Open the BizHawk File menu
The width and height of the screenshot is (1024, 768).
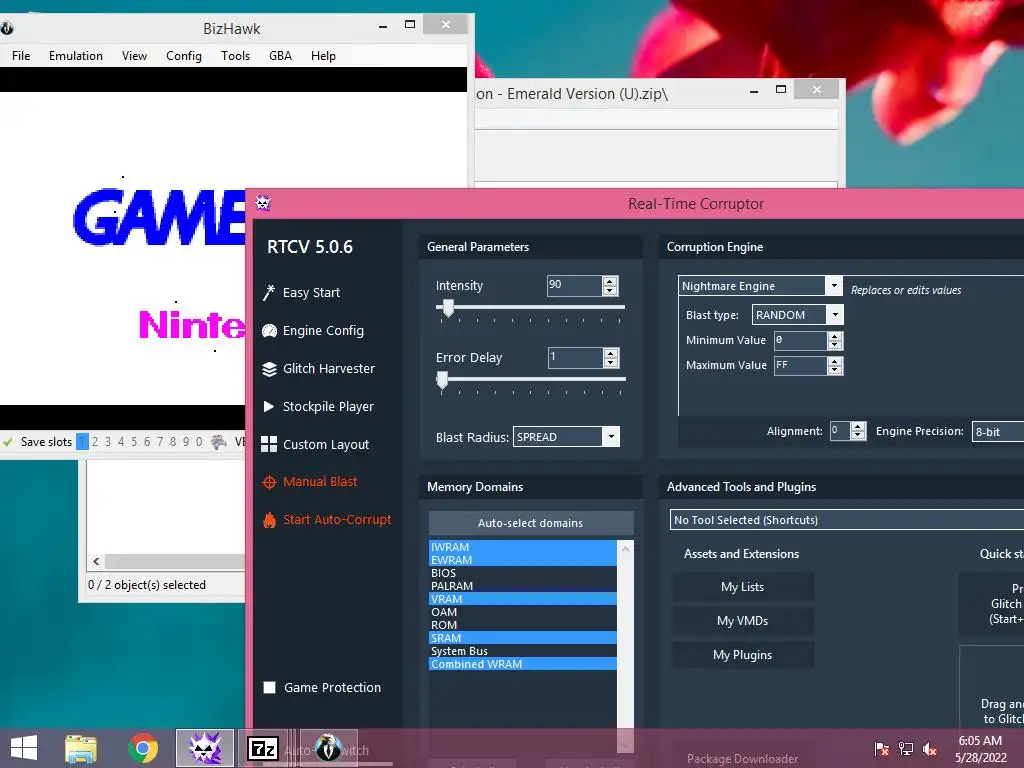[x=21, y=56]
